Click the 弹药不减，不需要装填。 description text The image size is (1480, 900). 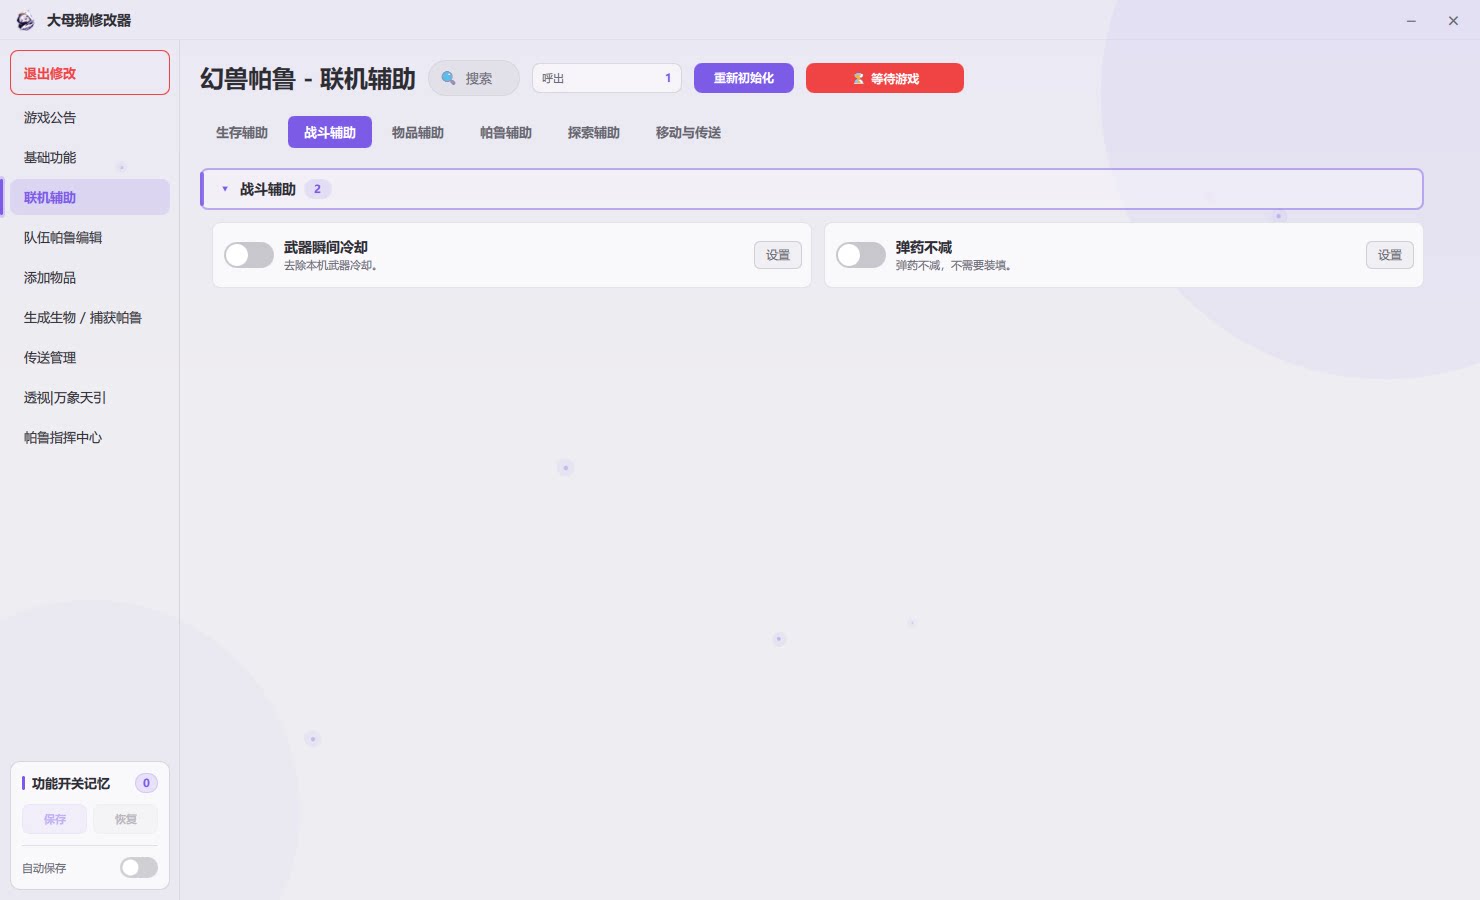(x=954, y=266)
